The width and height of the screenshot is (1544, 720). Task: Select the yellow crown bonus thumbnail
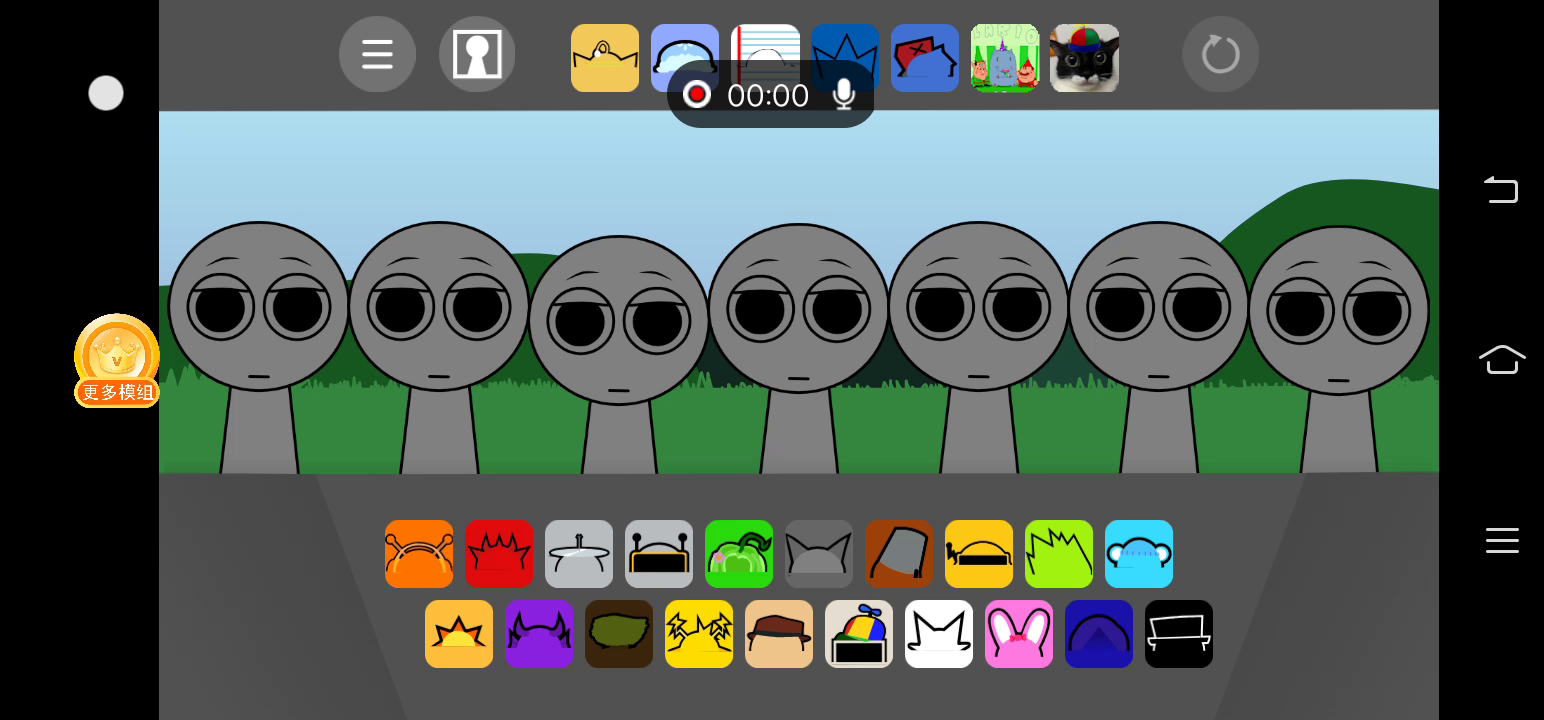(x=605, y=58)
